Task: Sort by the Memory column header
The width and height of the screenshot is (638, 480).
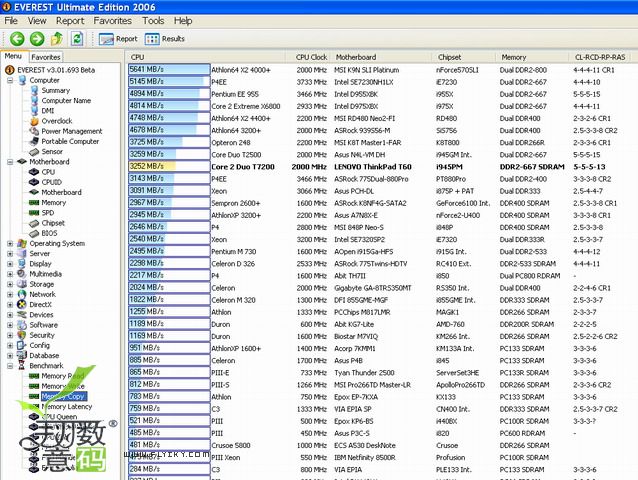Action: [513, 57]
